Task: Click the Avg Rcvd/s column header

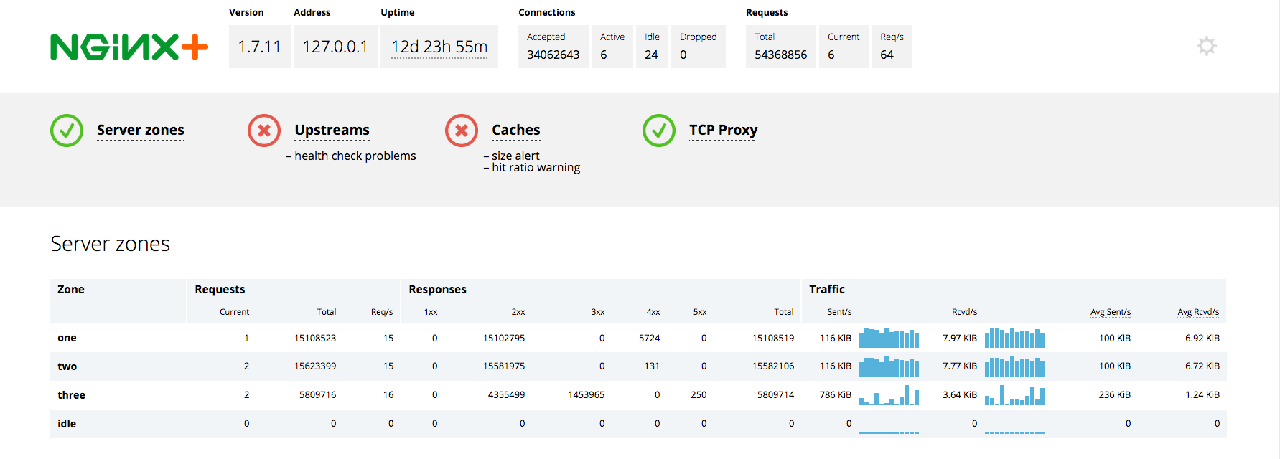Action: point(1198,312)
